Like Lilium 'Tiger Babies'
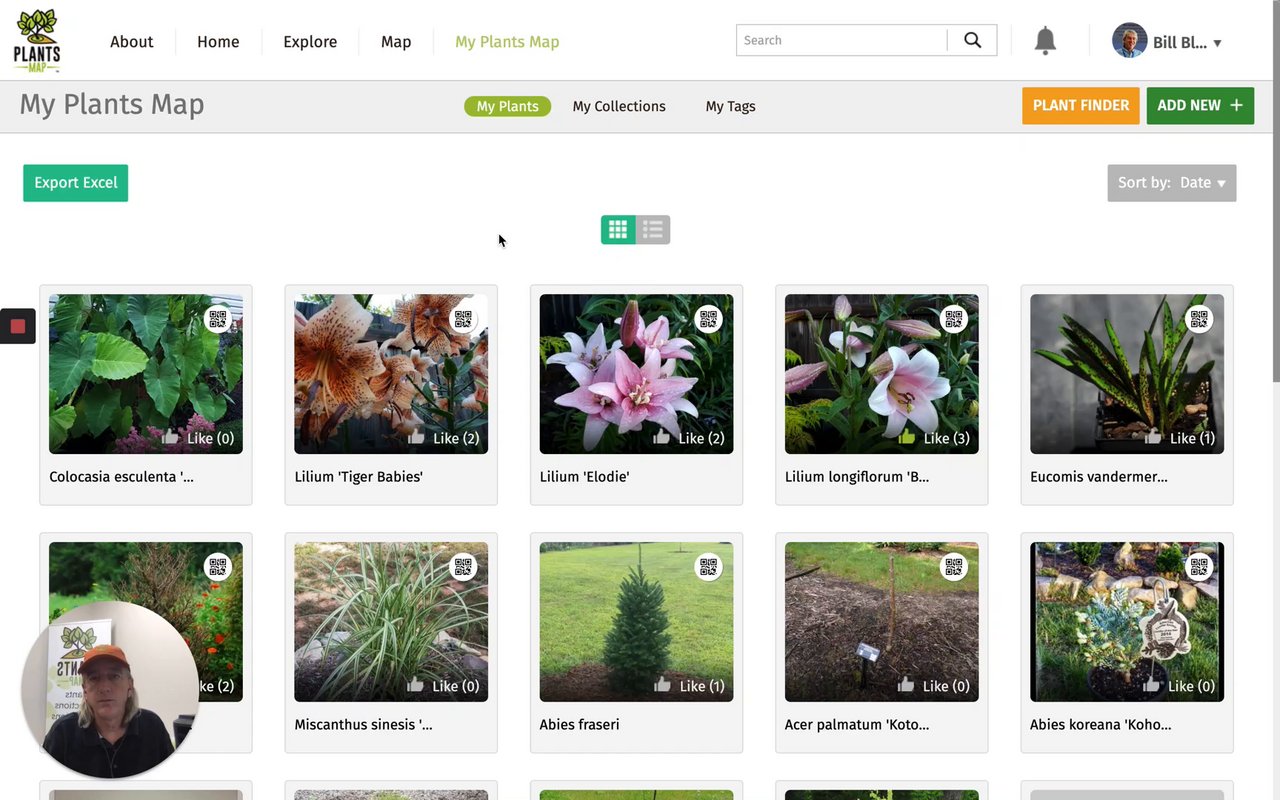Image resolution: width=1280 pixels, height=800 pixels. (x=443, y=438)
